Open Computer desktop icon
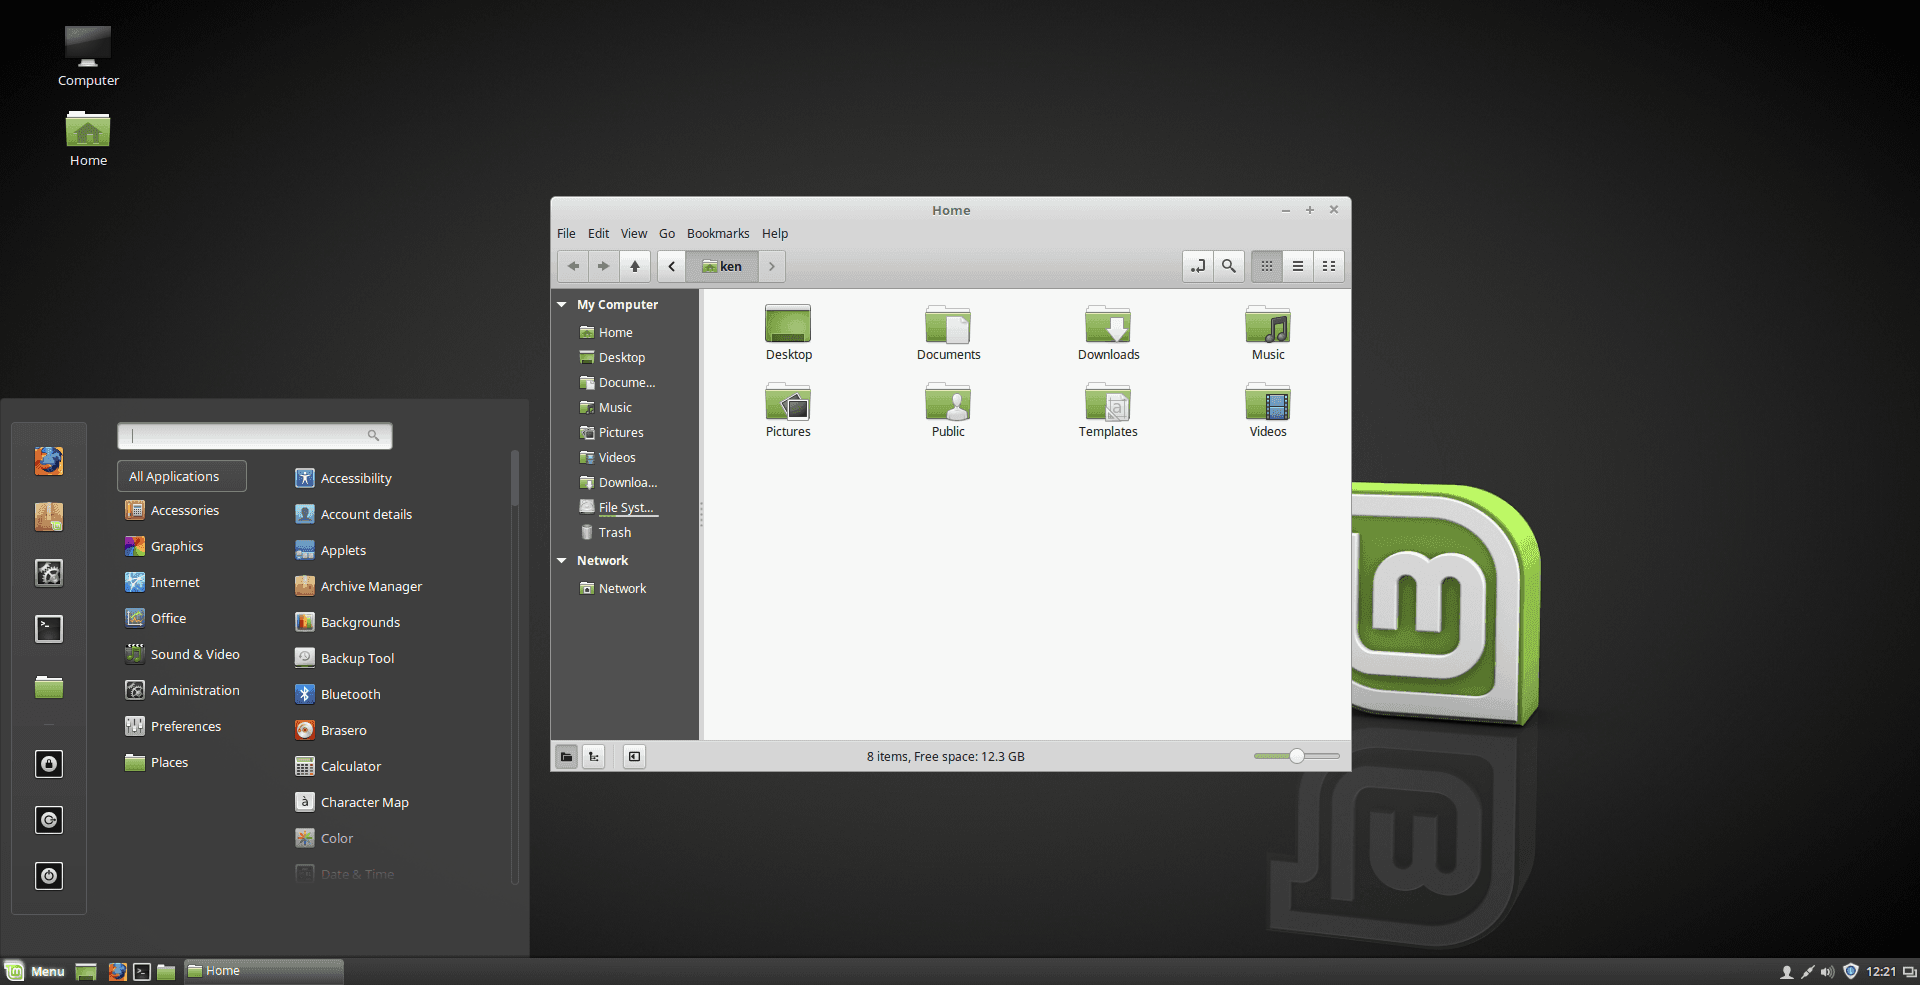 click(88, 56)
